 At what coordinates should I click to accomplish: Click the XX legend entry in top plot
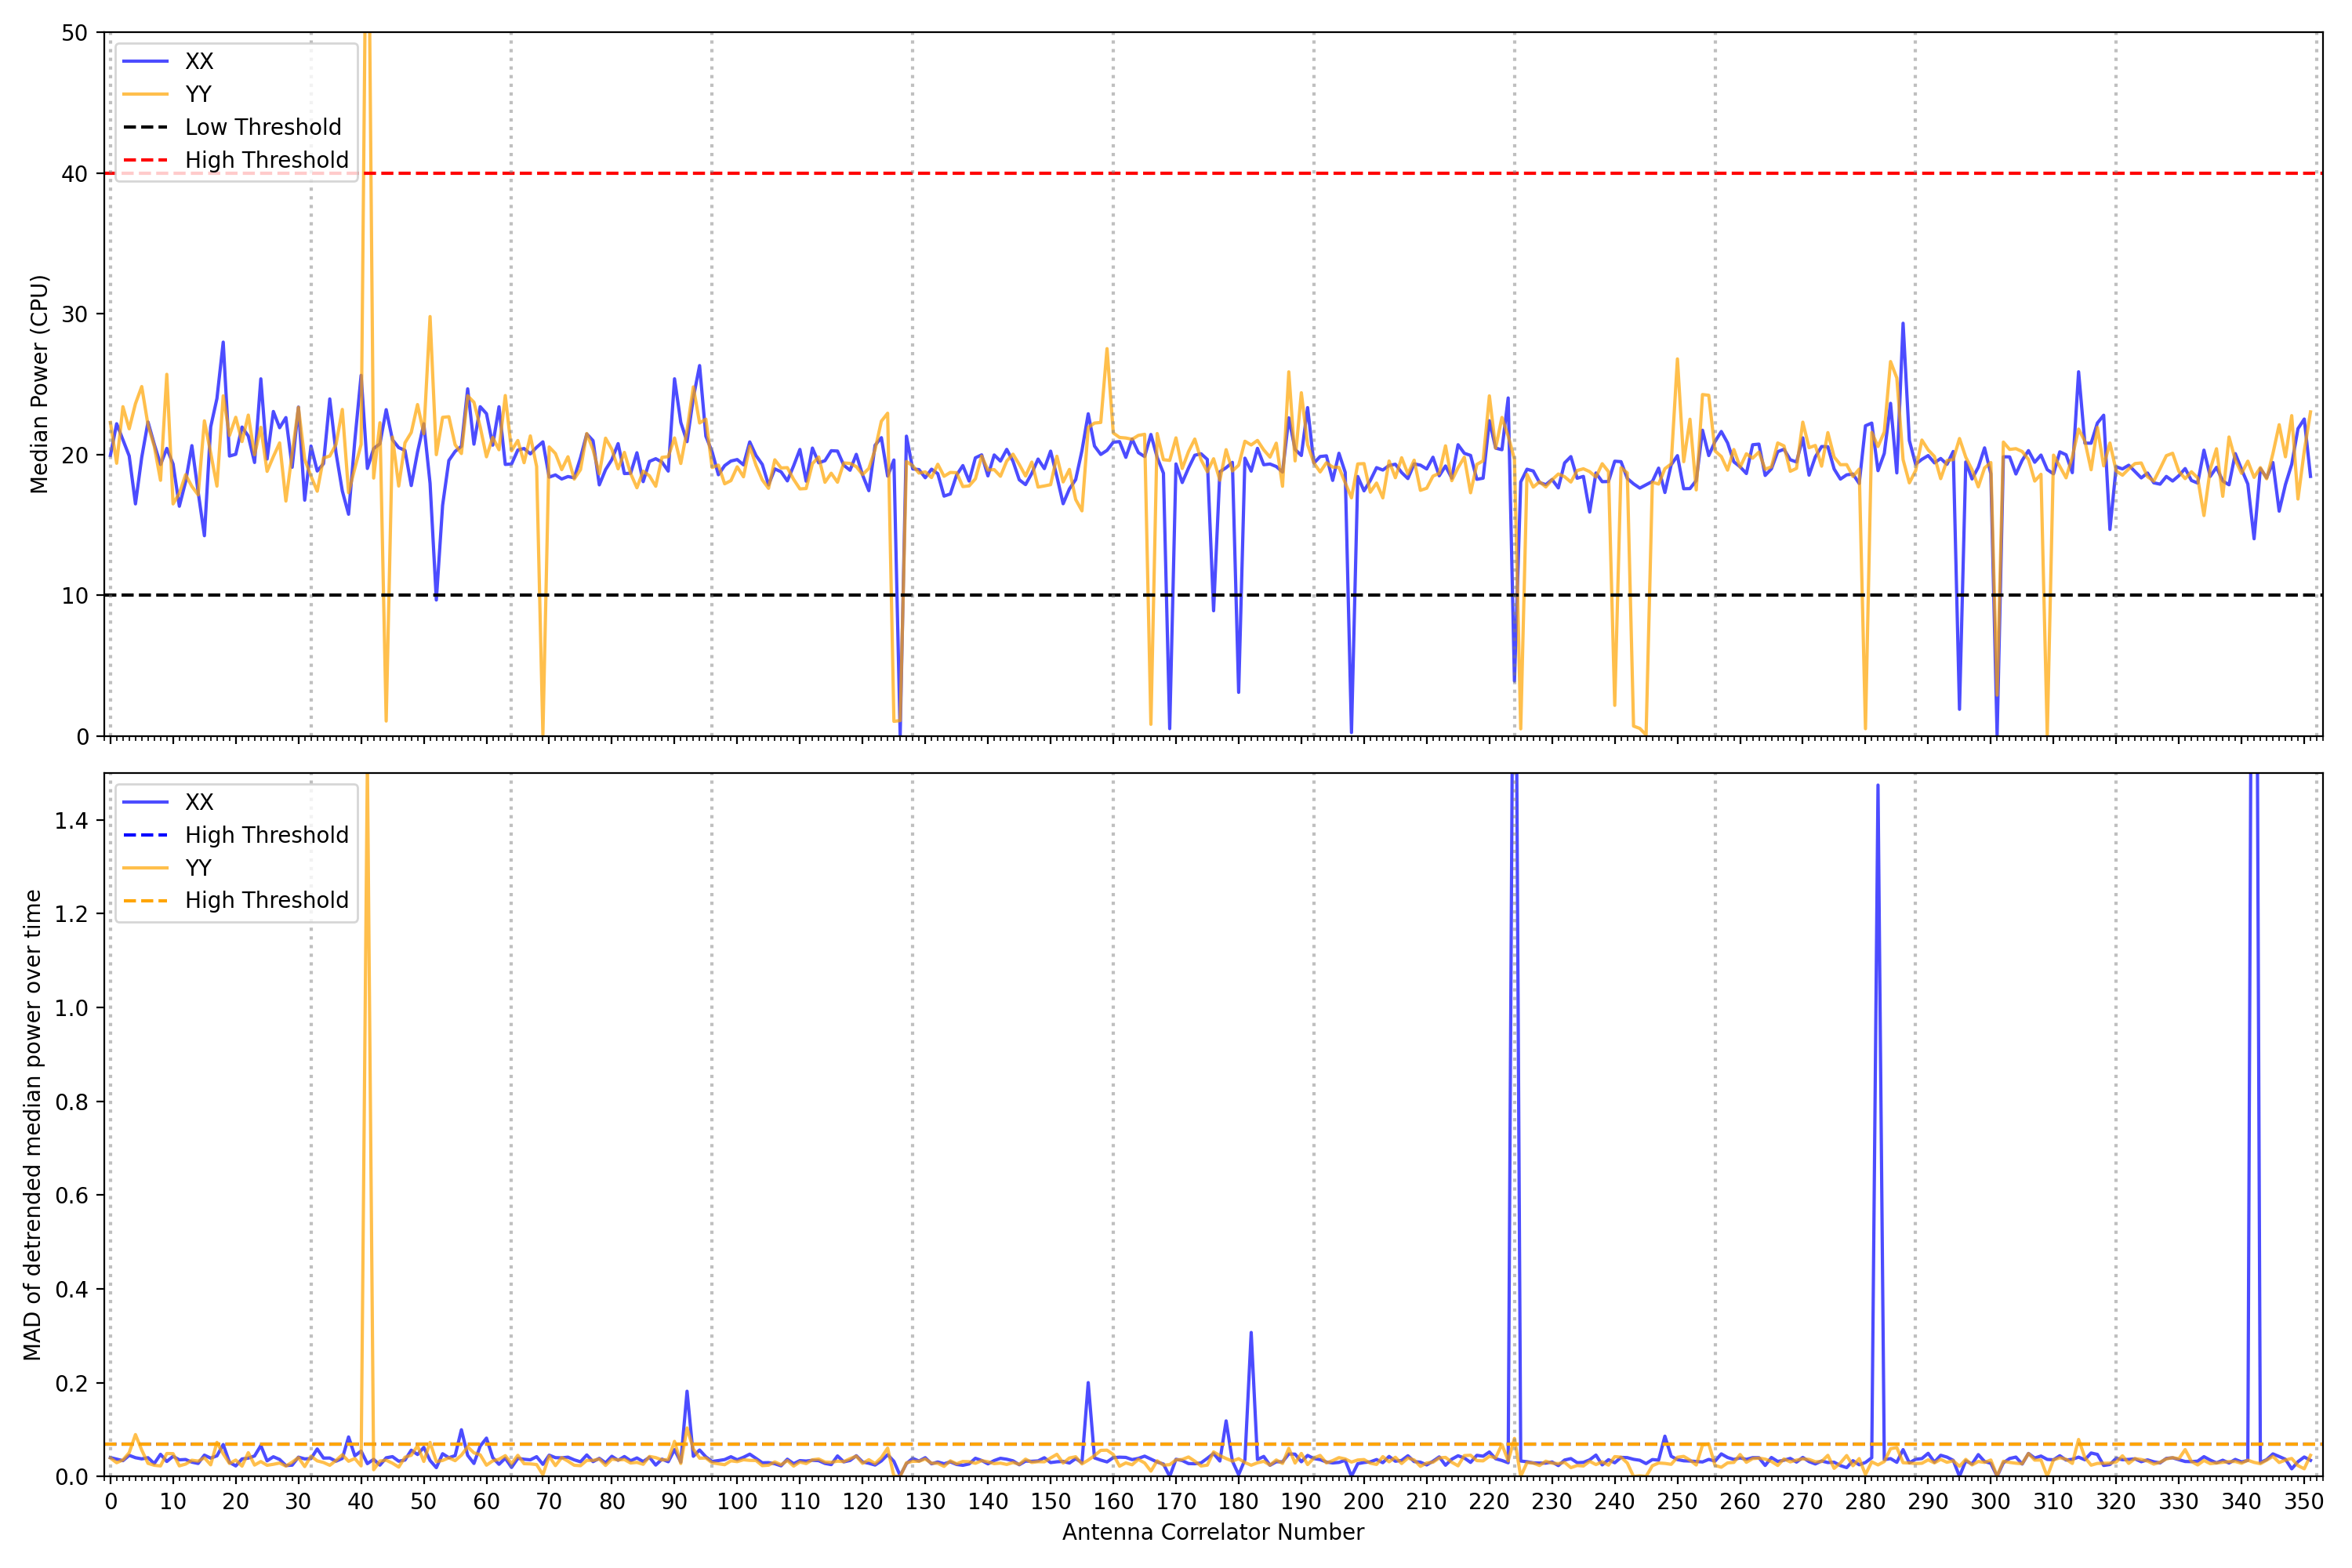click(x=198, y=61)
